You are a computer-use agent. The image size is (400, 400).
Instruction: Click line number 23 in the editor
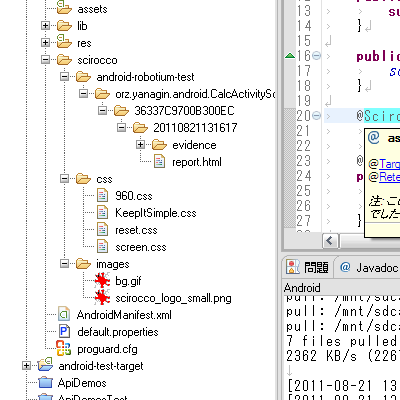304,161
